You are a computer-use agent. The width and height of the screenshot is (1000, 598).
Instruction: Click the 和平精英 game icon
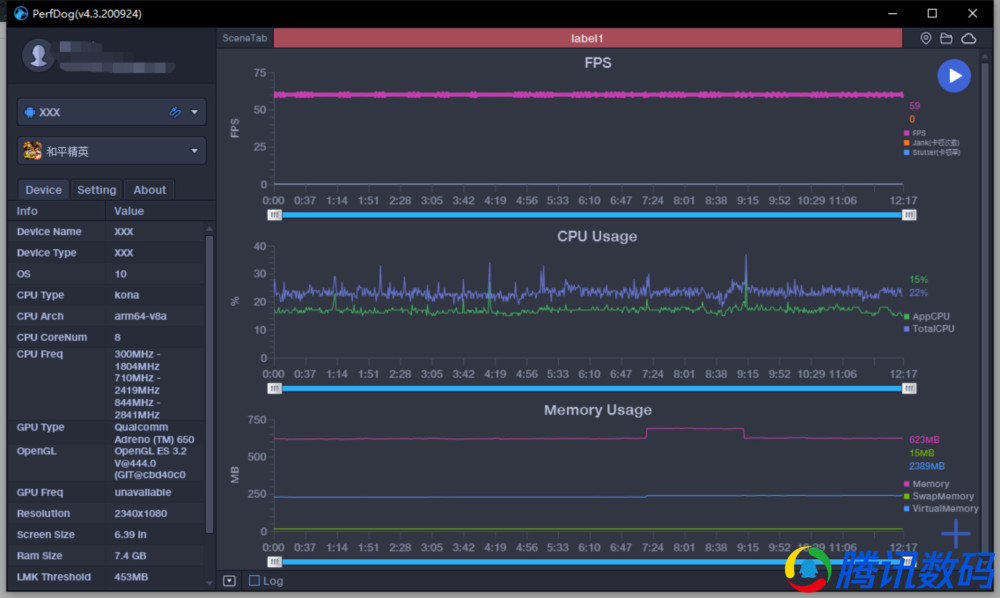click(32, 151)
